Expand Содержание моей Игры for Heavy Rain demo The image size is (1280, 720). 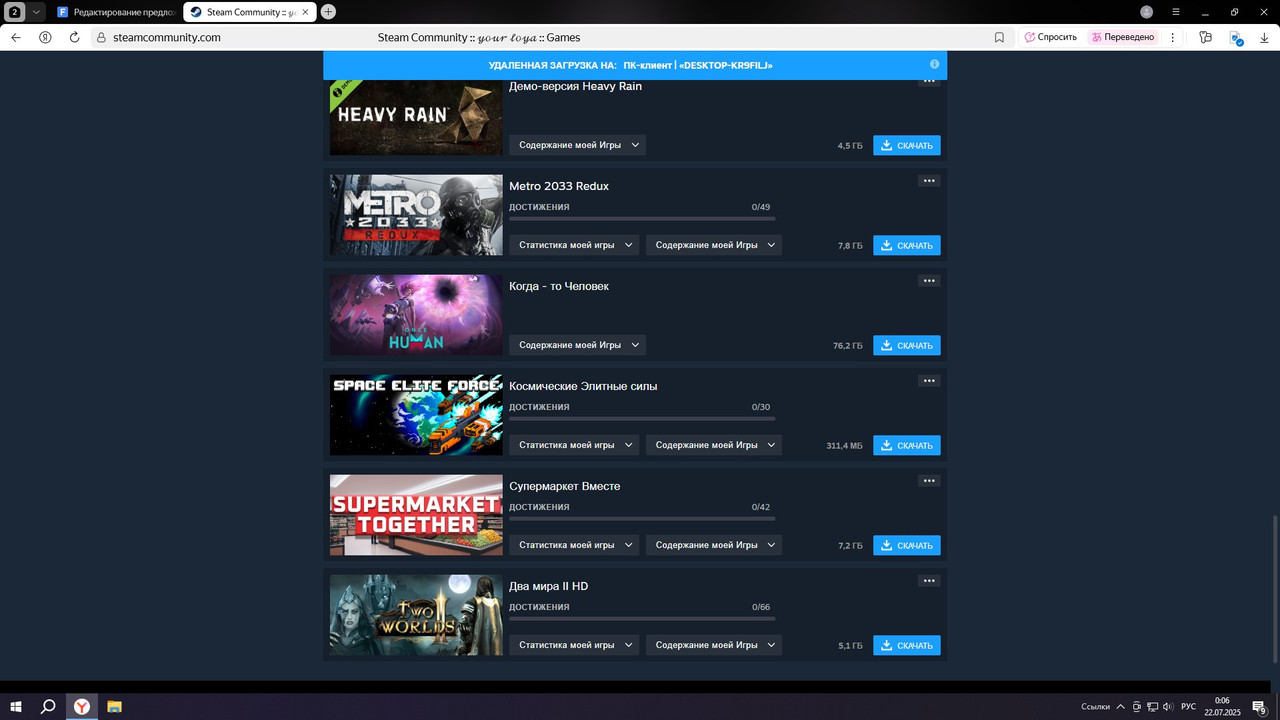578,145
